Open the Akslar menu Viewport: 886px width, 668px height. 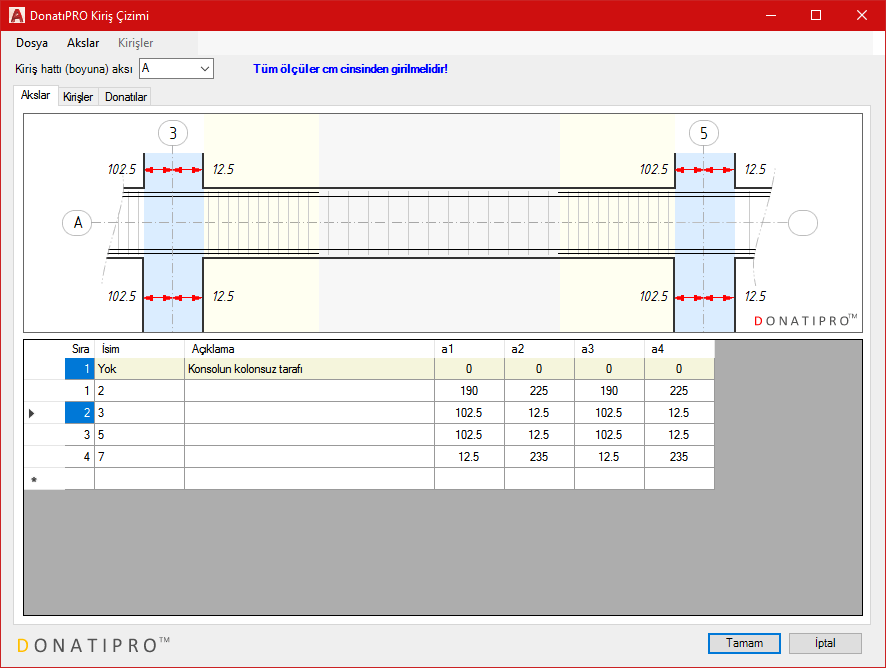[83, 43]
